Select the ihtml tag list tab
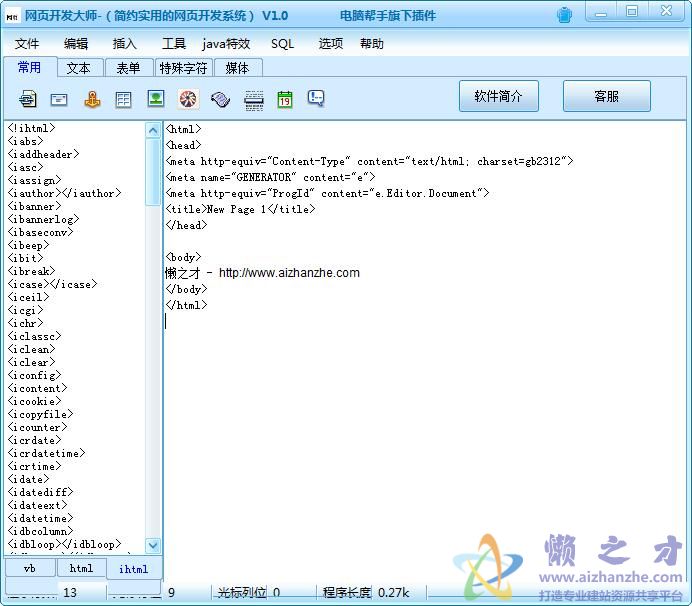The image size is (692, 606). click(x=134, y=569)
